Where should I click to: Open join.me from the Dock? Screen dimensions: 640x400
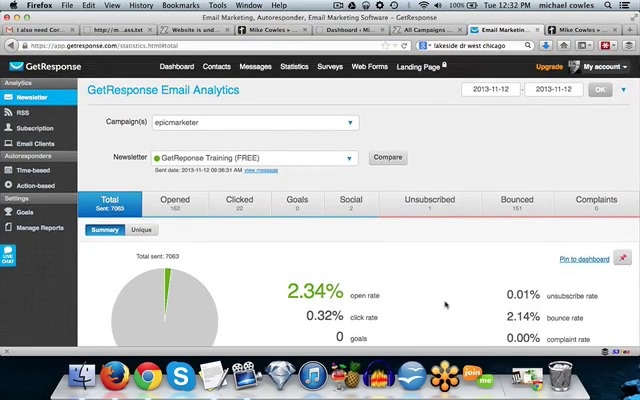(478, 376)
